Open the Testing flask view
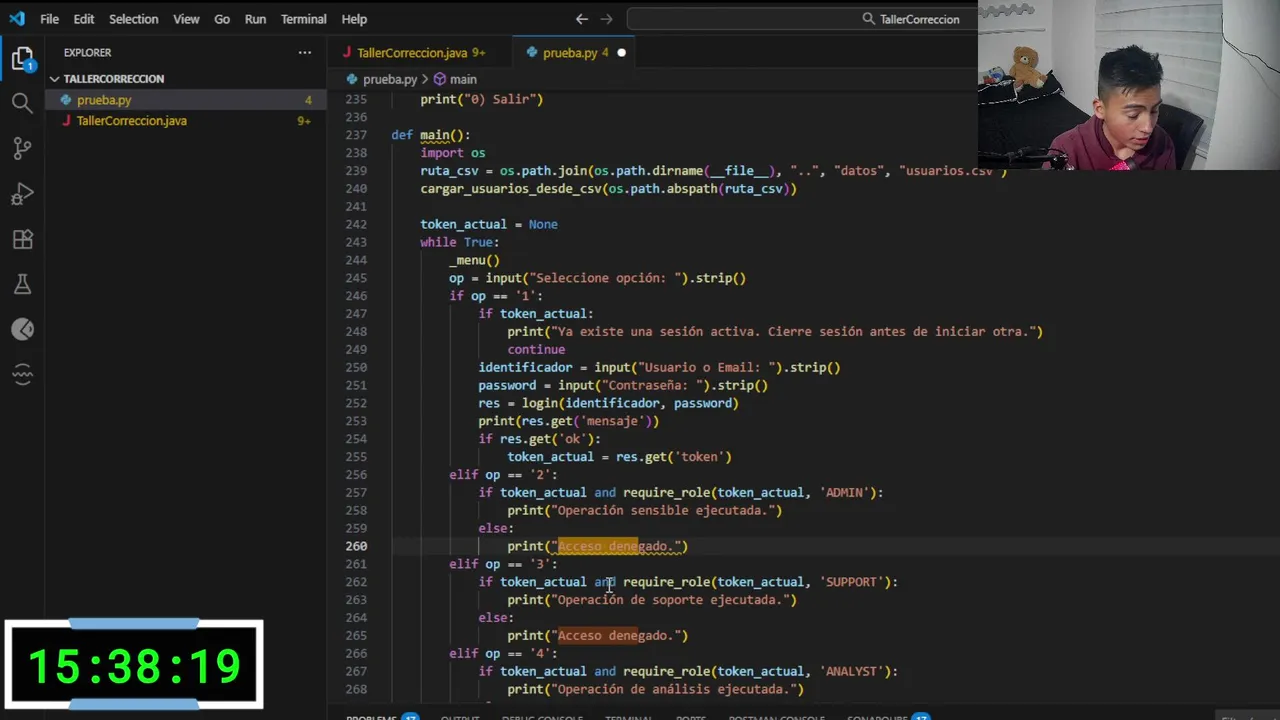Screen dimensions: 1280x720 point(22,284)
